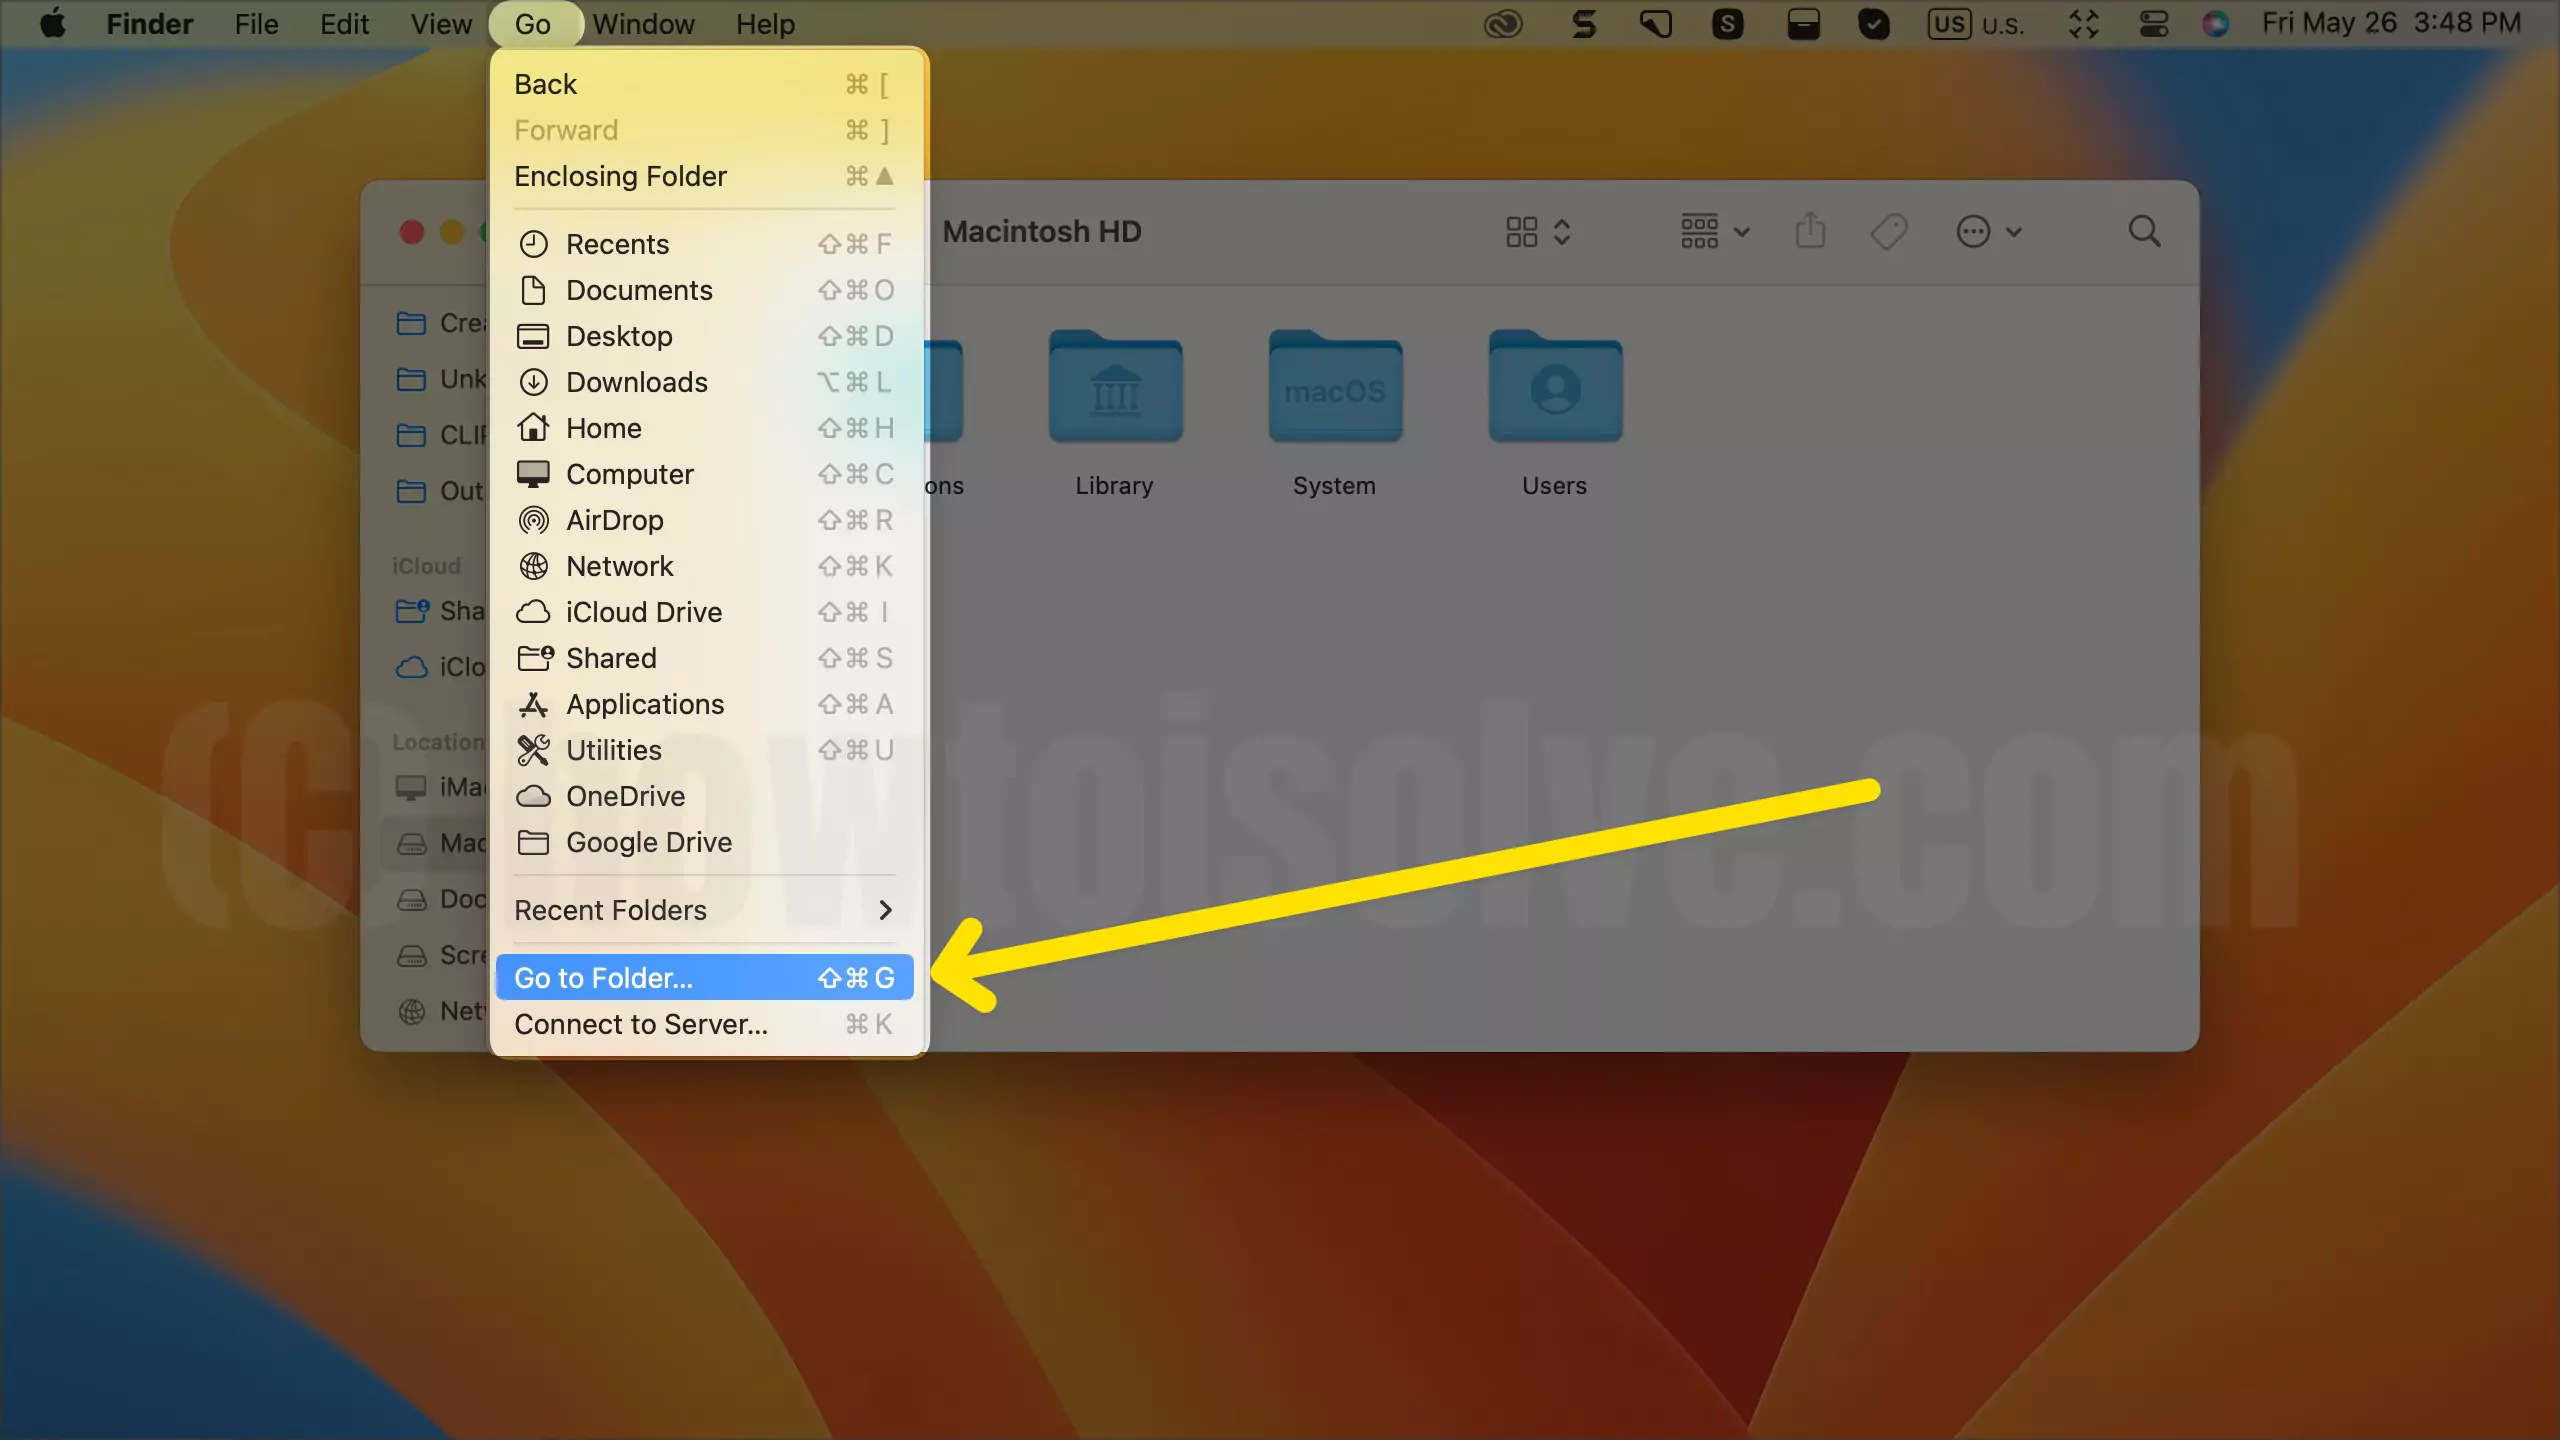Open the Library folder

click(1115, 412)
